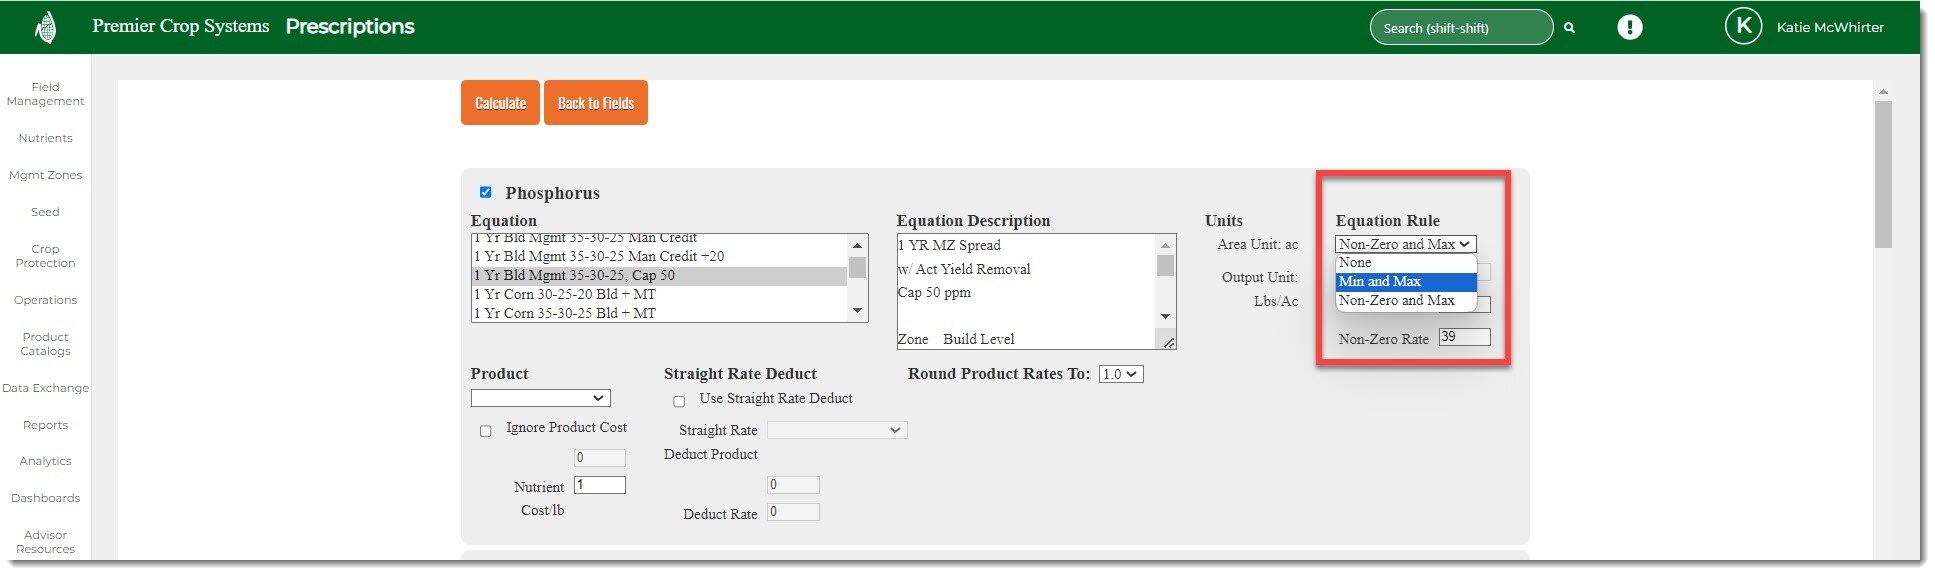Uncheck the Phosphorus checkbox
Image resolution: width=1935 pixels, height=575 pixels.
pos(486,192)
